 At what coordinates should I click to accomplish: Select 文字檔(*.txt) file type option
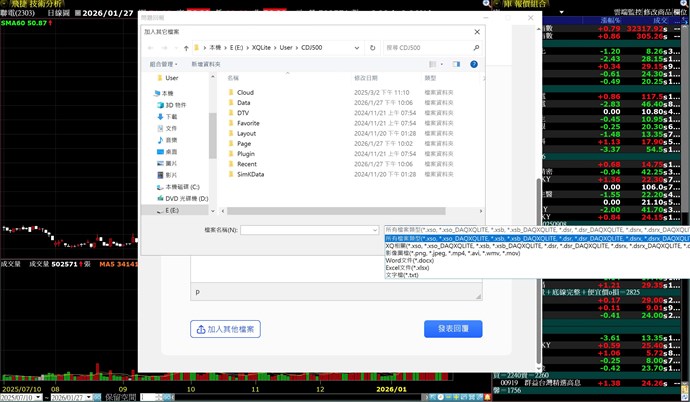(403, 275)
